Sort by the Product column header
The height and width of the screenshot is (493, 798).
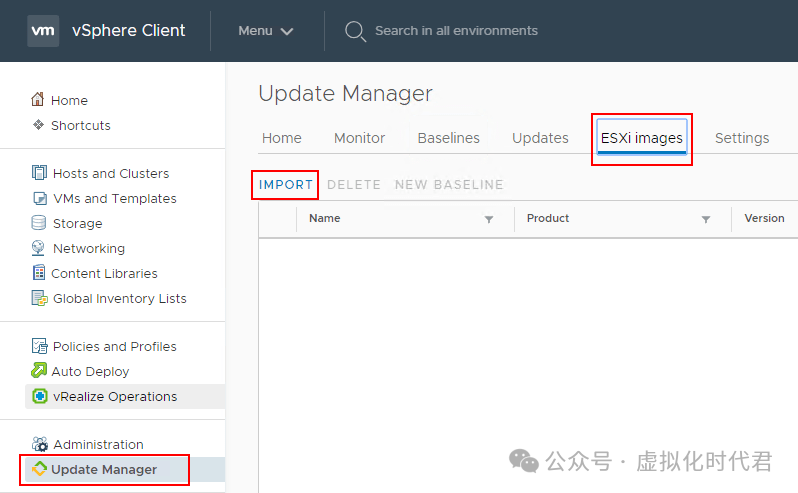click(x=548, y=218)
